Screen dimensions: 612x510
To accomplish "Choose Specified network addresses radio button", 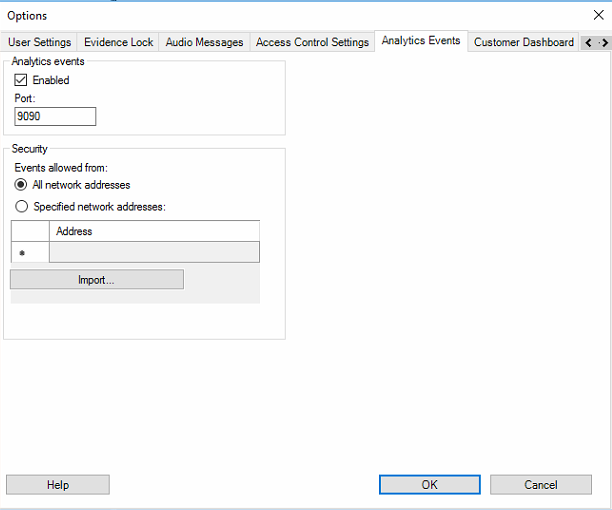I will pyautogui.click(x=21, y=207).
